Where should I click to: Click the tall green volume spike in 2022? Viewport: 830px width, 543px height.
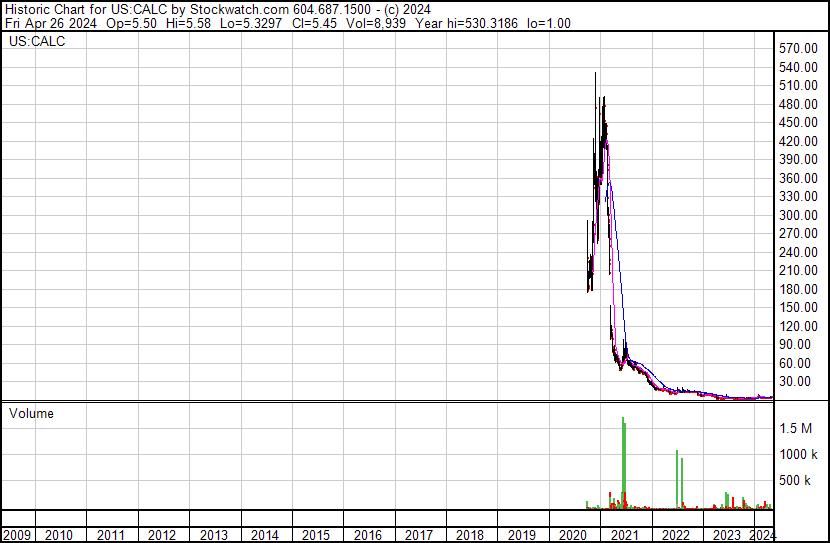[677, 480]
